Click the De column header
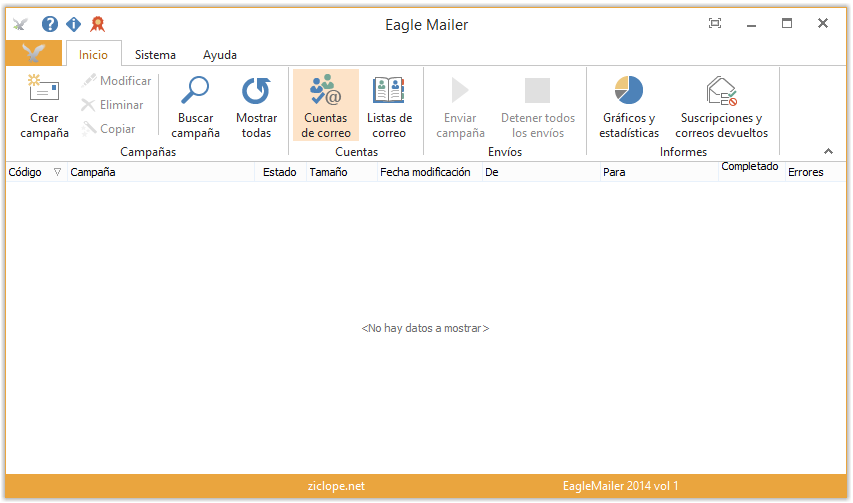This screenshot has width=853, height=503. [x=541, y=172]
